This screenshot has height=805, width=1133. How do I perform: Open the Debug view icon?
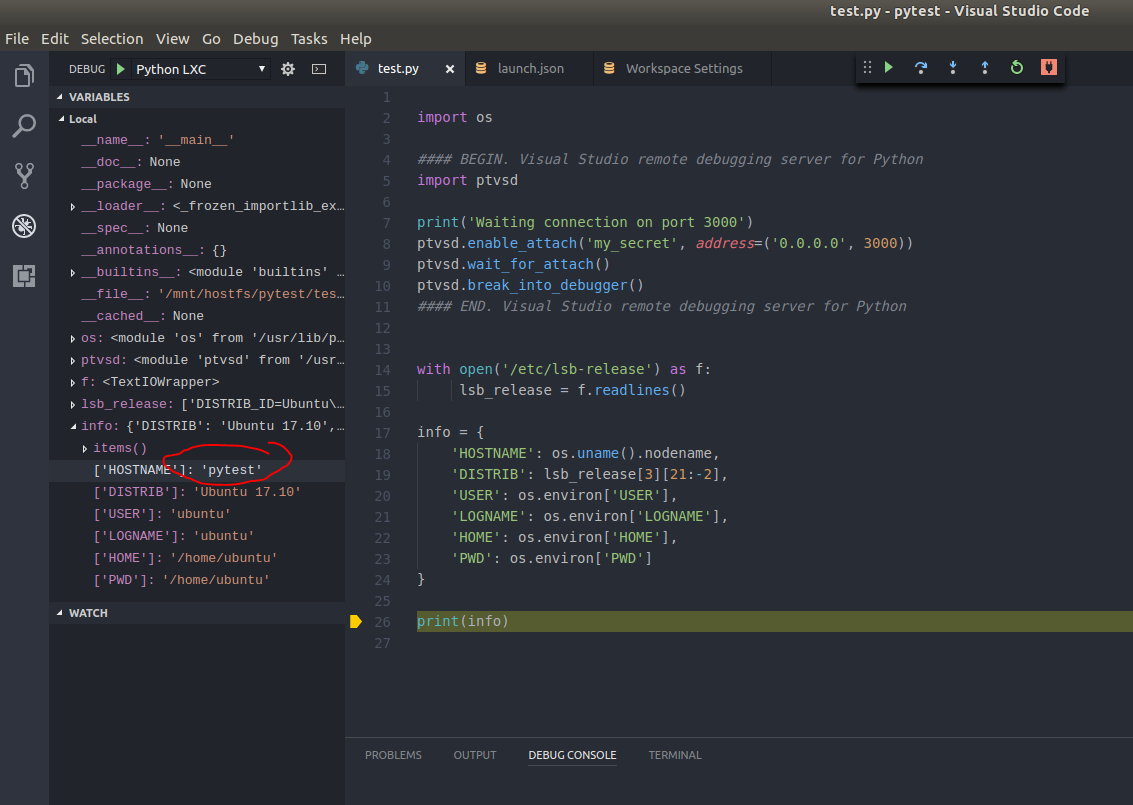(24, 226)
